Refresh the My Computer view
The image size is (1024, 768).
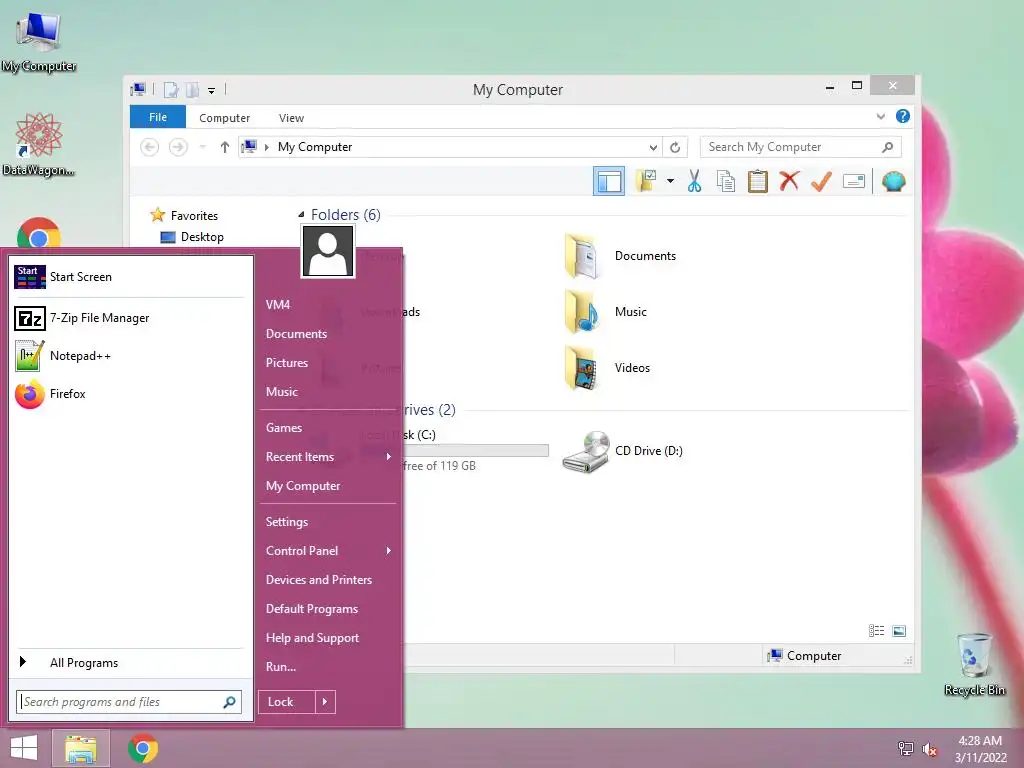tap(675, 148)
